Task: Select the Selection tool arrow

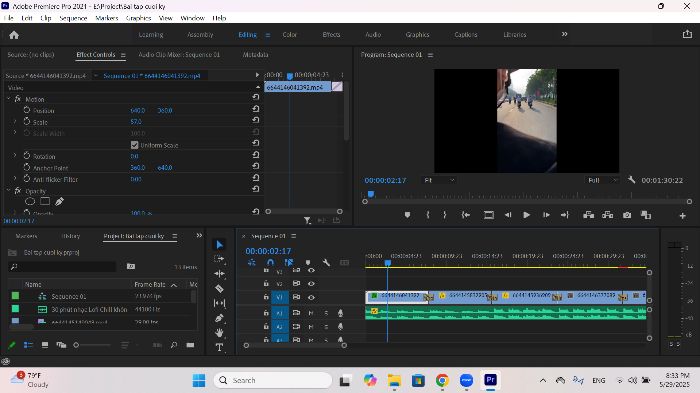Action: pos(219,244)
